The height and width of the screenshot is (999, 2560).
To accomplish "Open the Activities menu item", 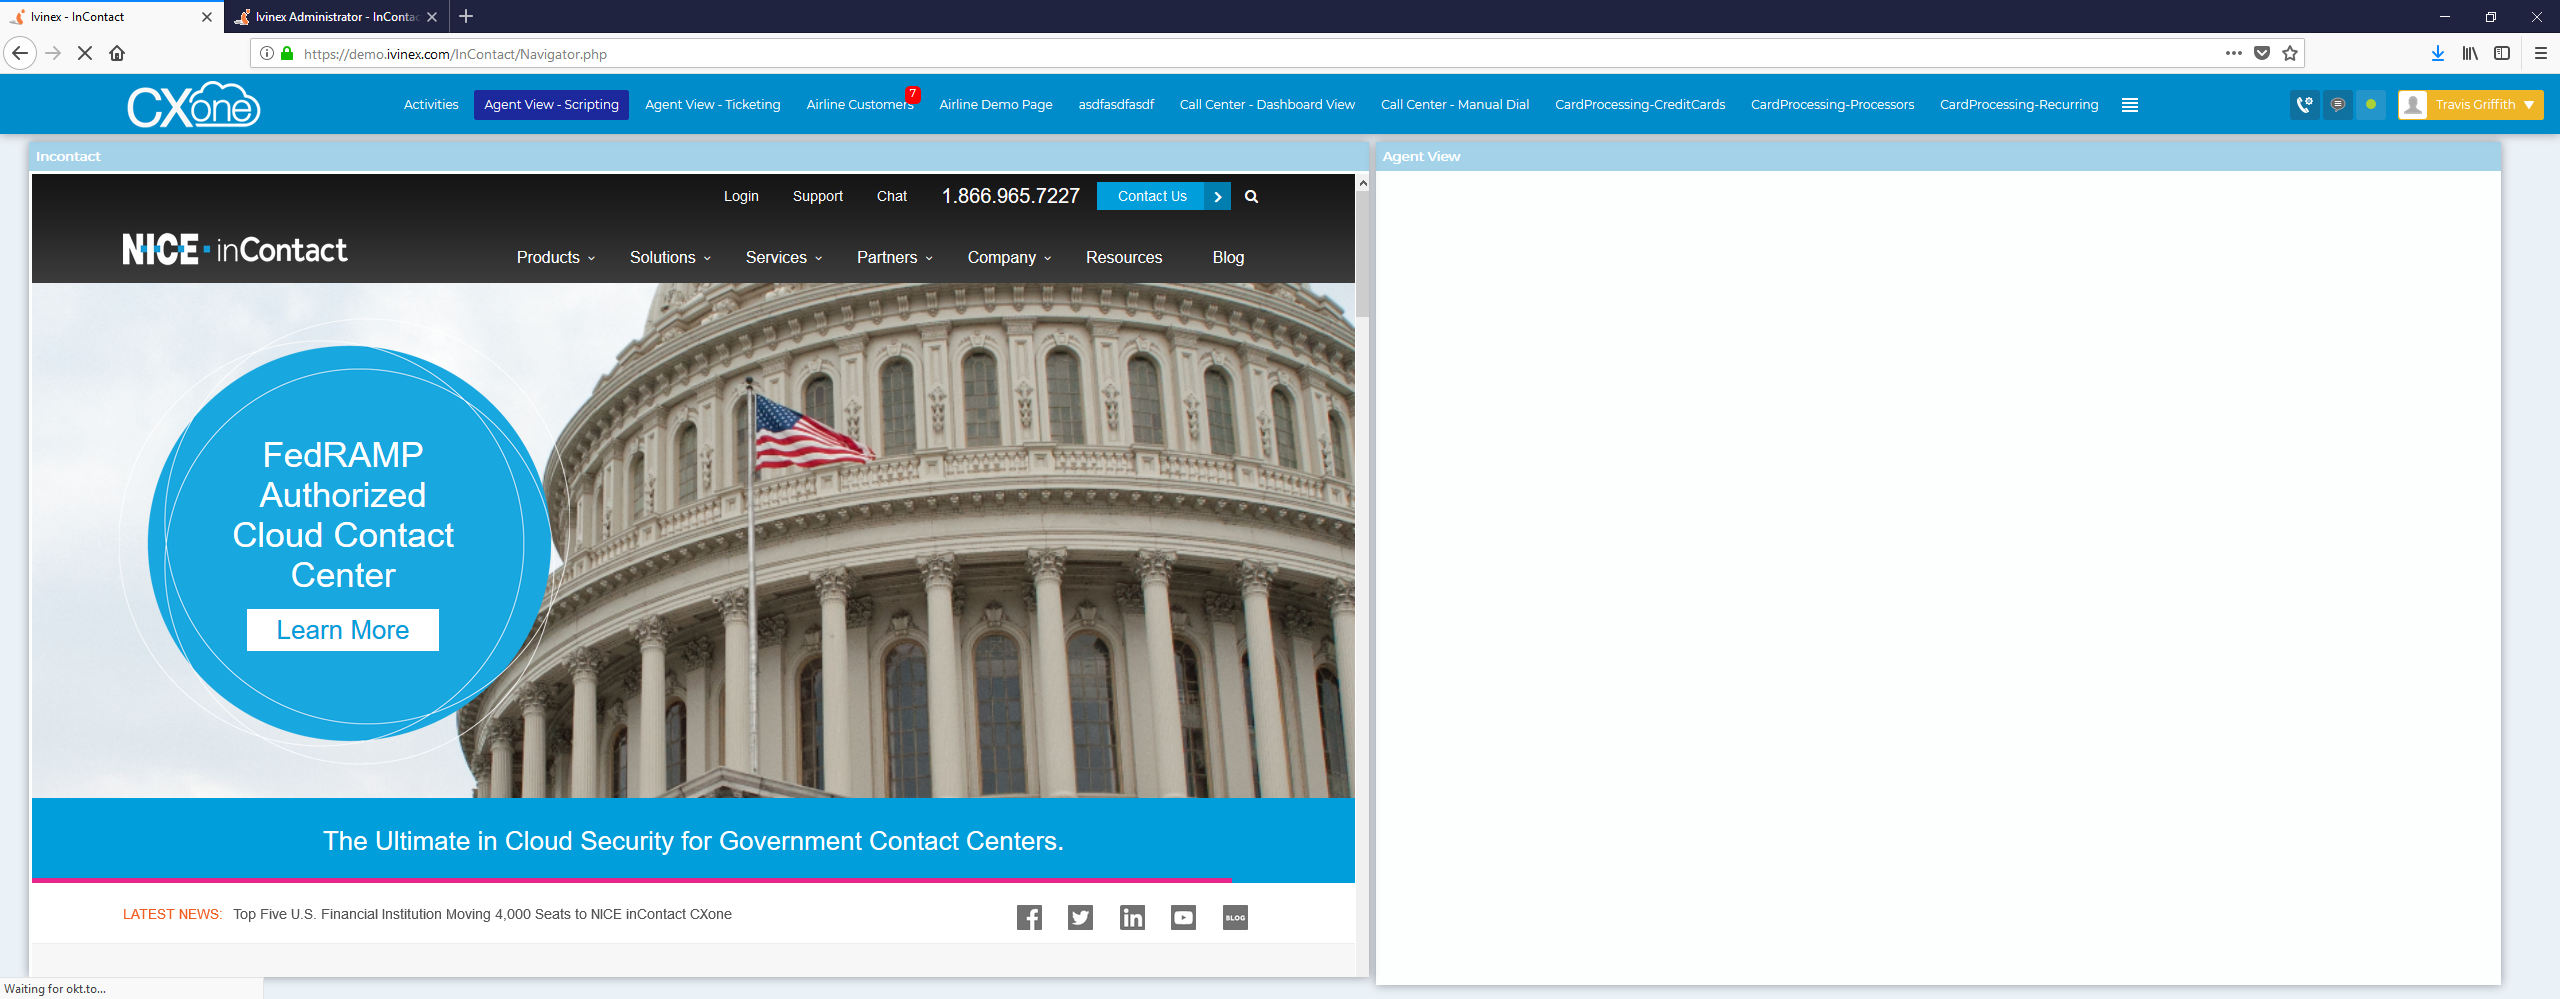I will [x=431, y=104].
